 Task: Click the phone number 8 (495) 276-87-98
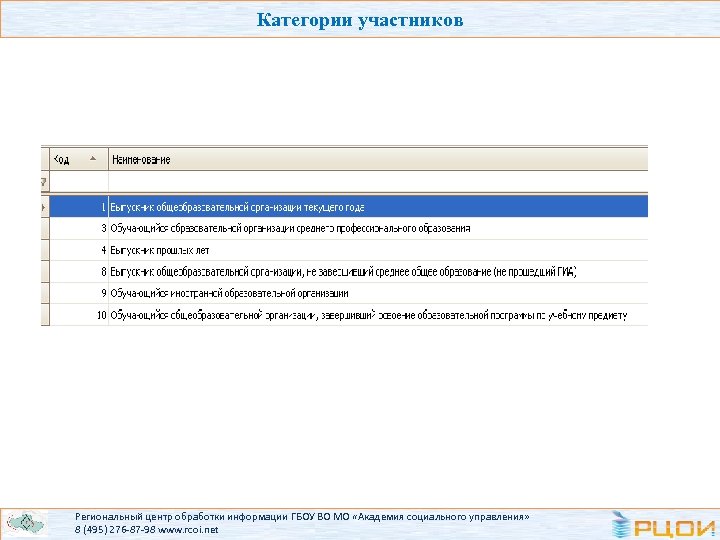[115, 529]
